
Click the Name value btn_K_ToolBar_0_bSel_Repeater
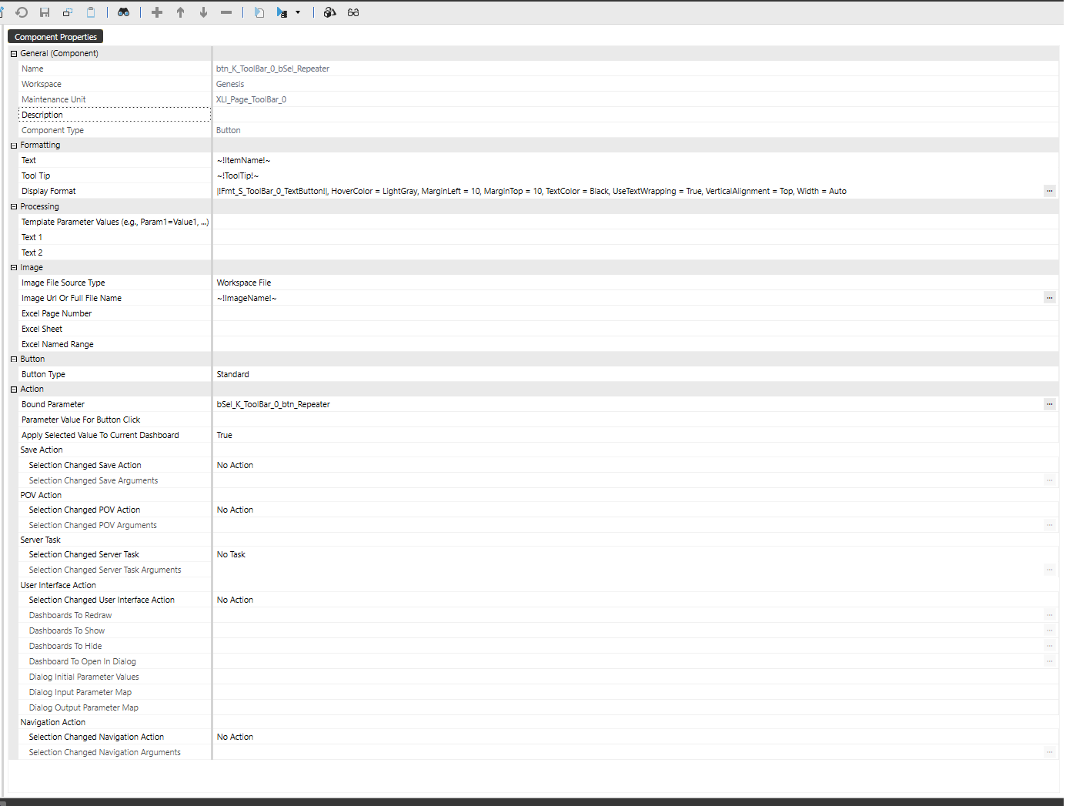pos(273,69)
